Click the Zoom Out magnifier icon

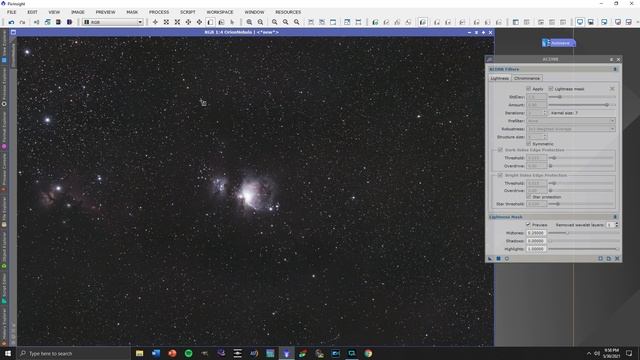[x=260, y=22]
